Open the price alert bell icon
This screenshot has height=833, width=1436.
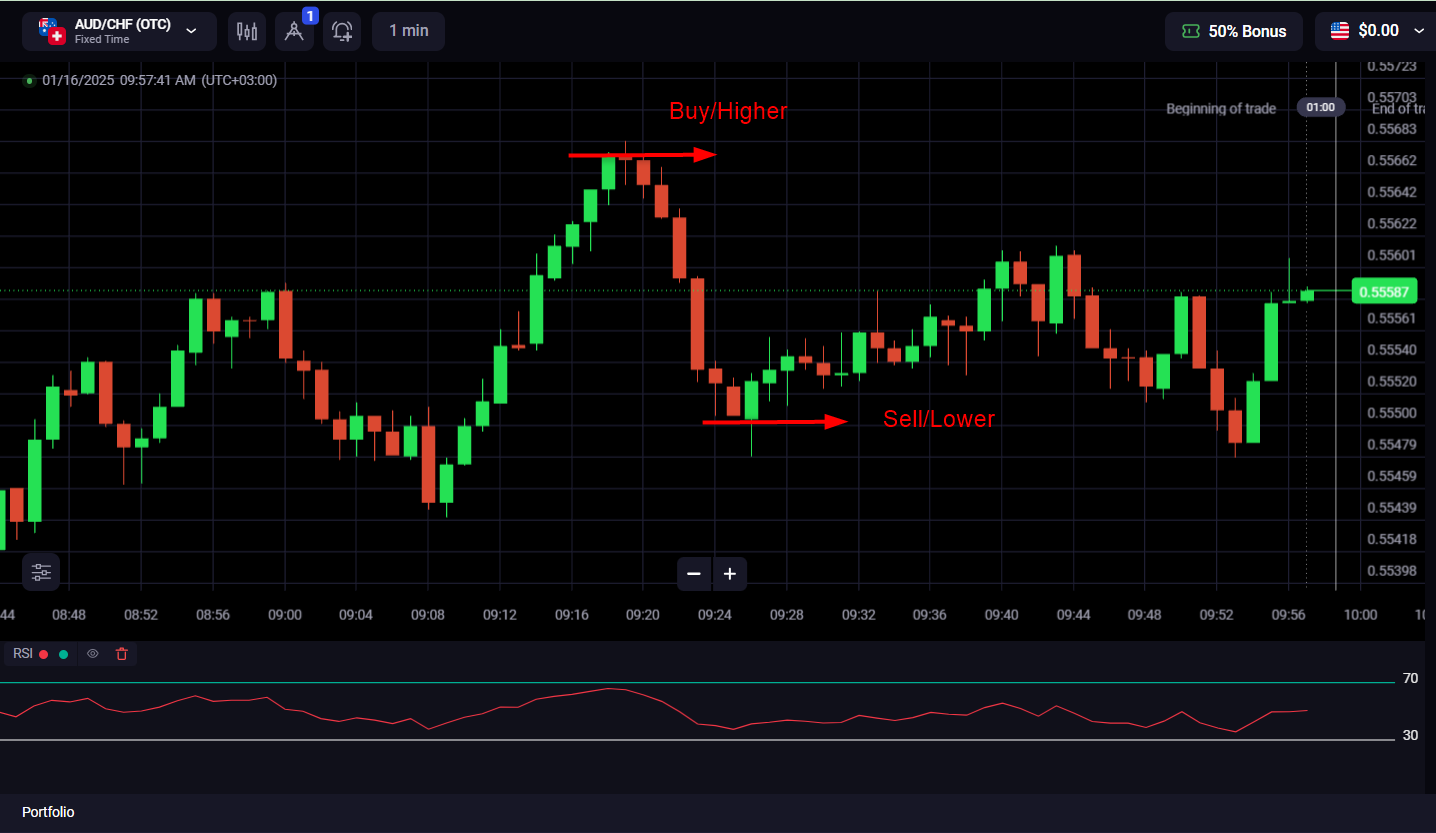(x=342, y=31)
